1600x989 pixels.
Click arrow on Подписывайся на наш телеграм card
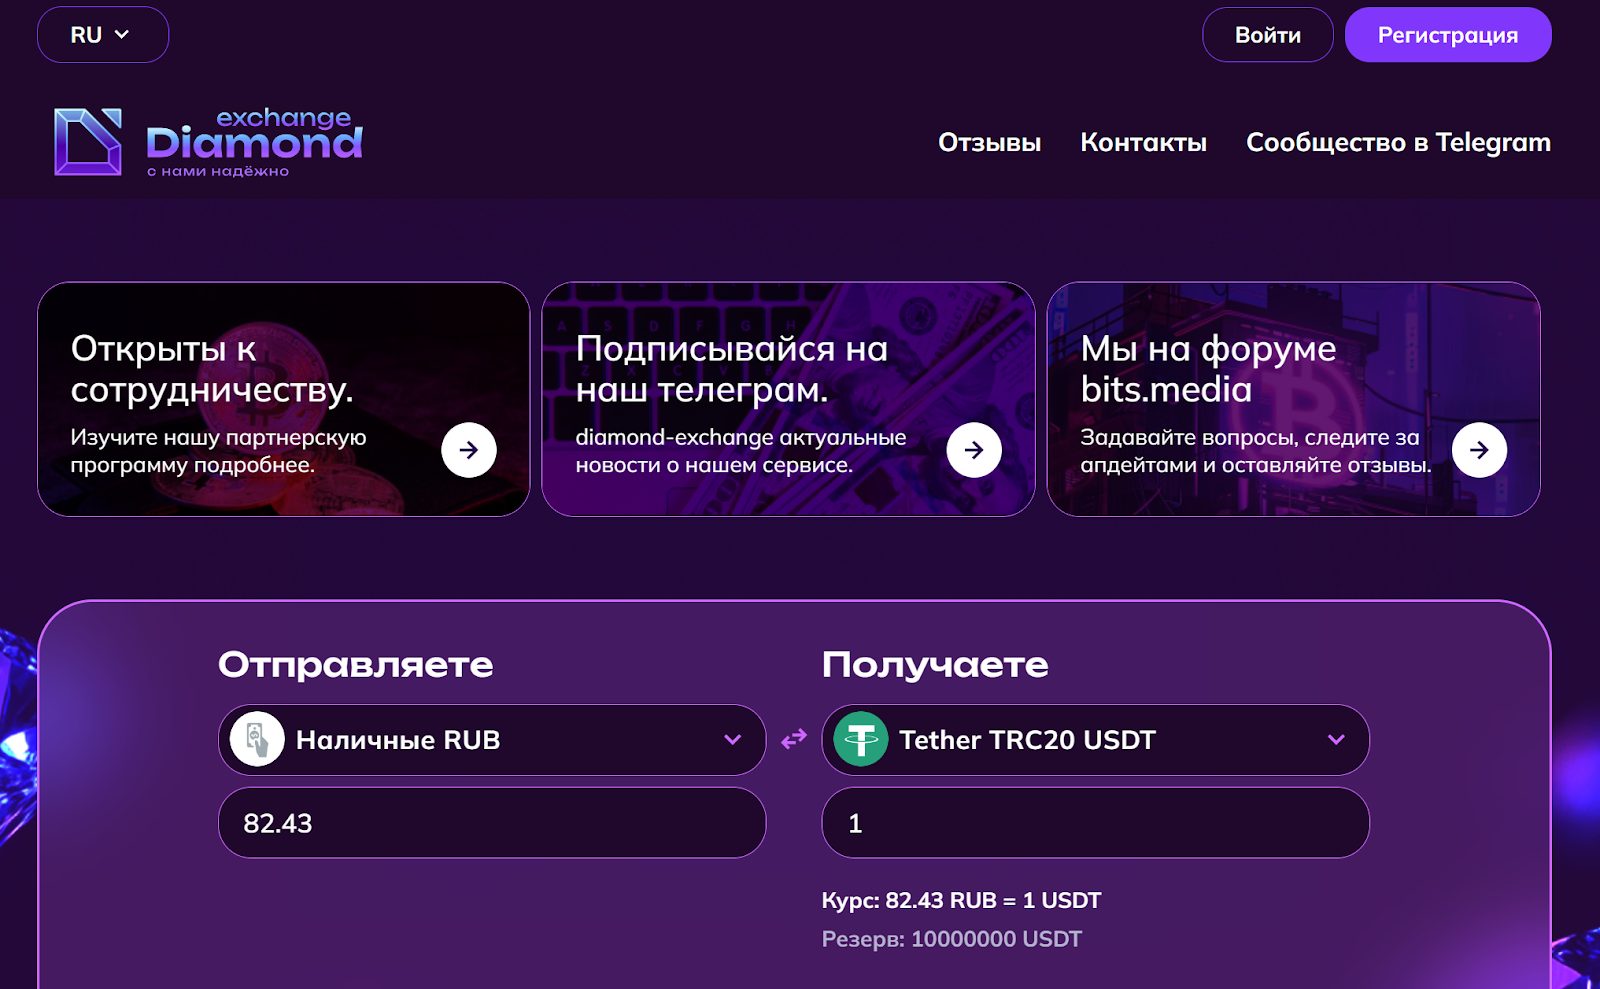(974, 450)
